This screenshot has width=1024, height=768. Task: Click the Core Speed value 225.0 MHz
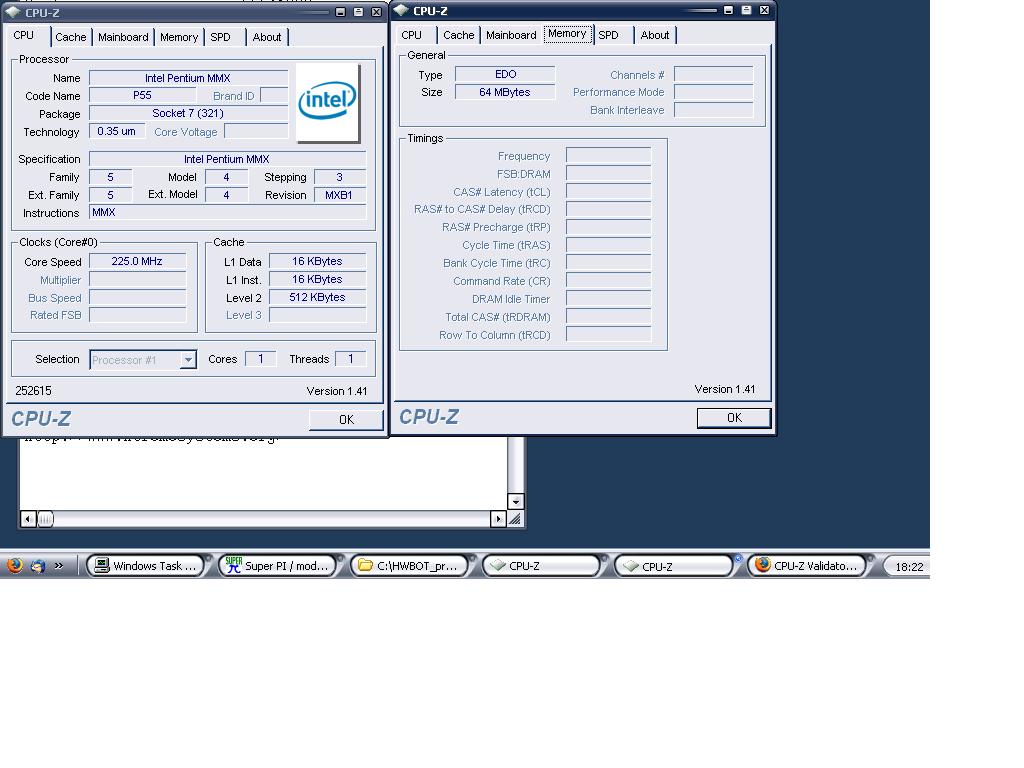pos(137,261)
